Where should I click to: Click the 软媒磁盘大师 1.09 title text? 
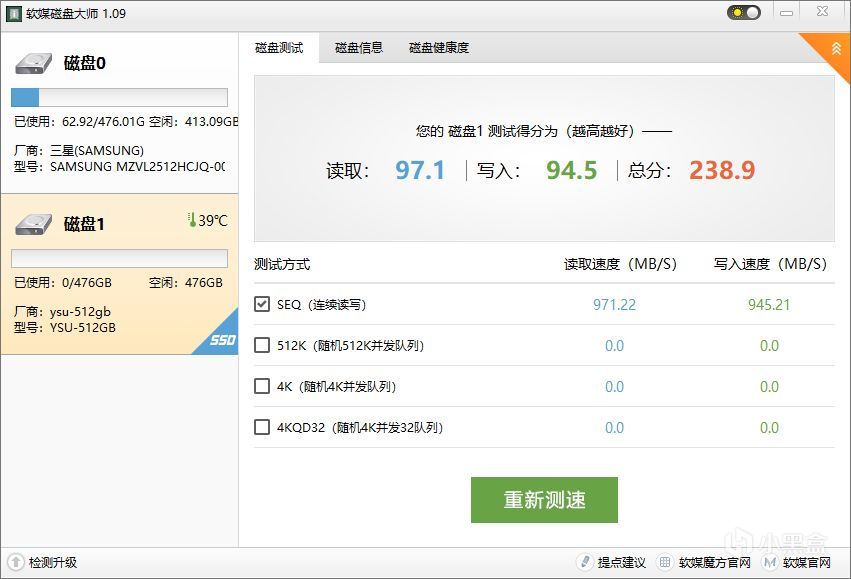[76, 14]
